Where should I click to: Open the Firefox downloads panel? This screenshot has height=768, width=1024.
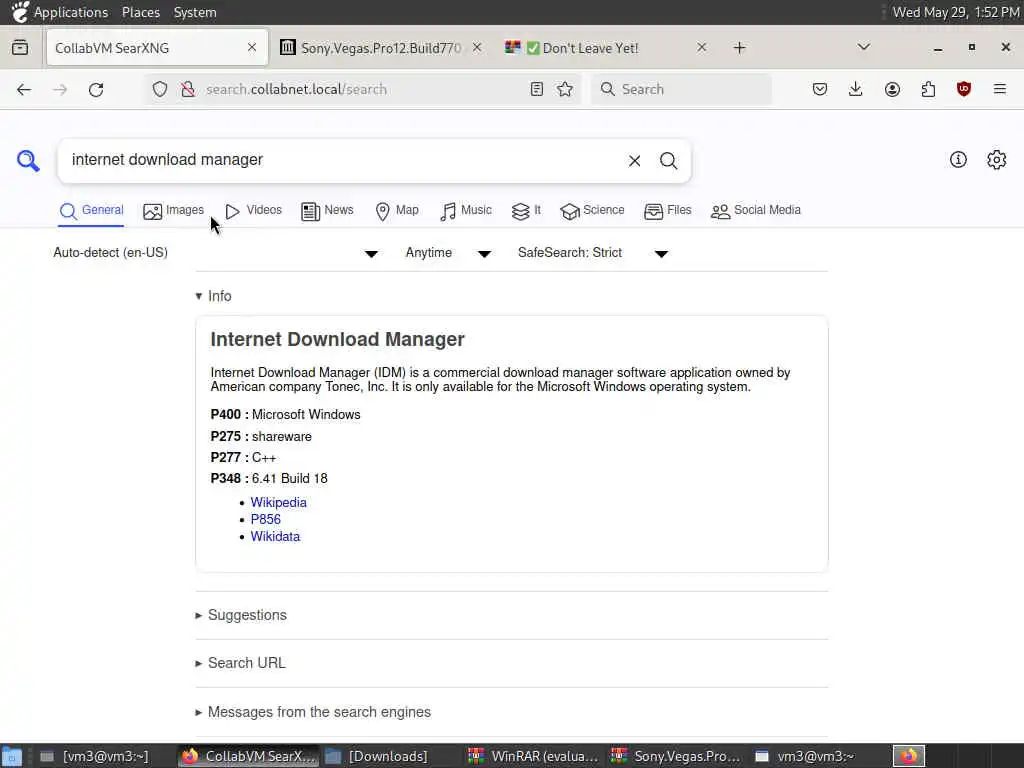pyautogui.click(x=856, y=89)
